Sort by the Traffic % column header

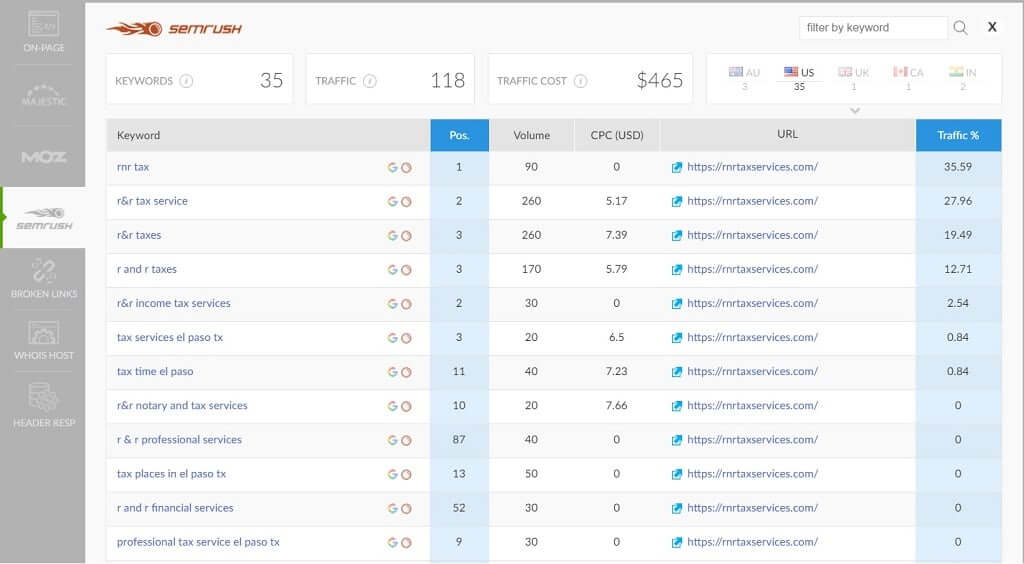pos(958,135)
